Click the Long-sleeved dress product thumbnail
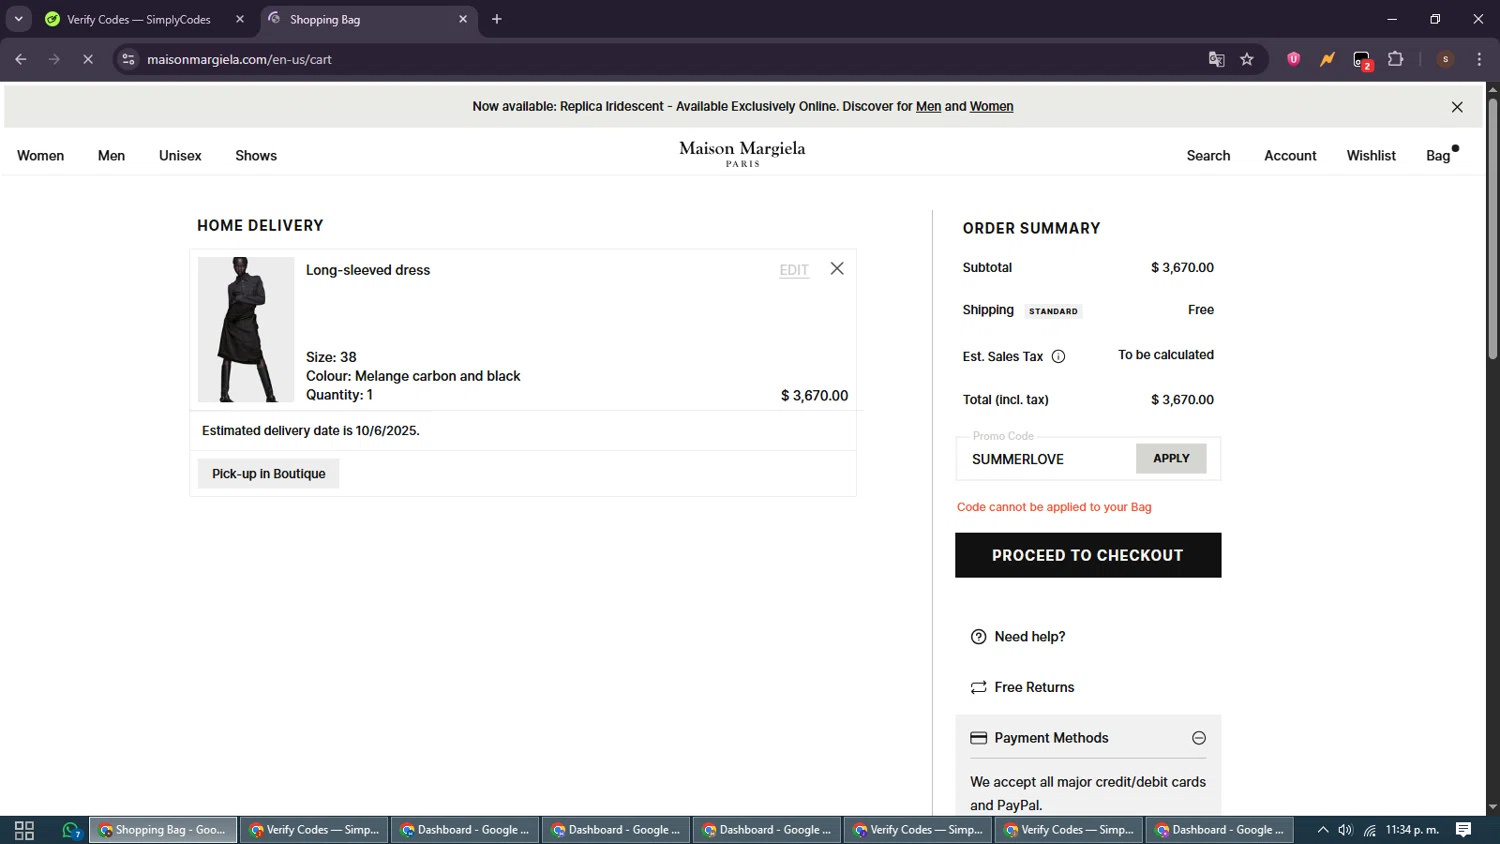The image size is (1500, 844). (246, 330)
